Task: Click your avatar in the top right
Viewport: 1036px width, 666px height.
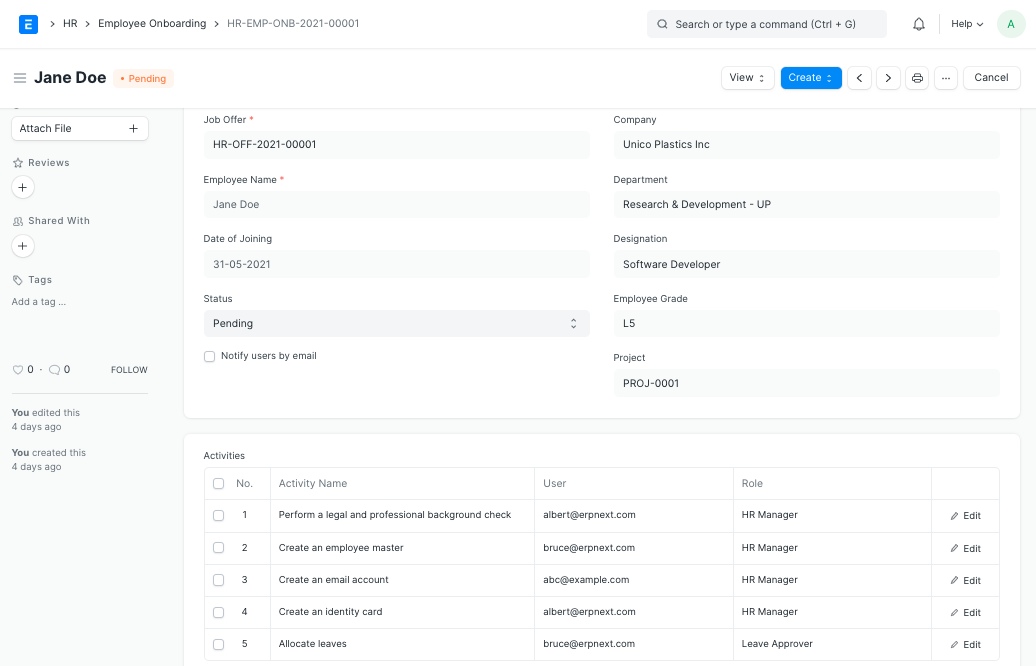Action: pyautogui.click(x=1011, y=23)
